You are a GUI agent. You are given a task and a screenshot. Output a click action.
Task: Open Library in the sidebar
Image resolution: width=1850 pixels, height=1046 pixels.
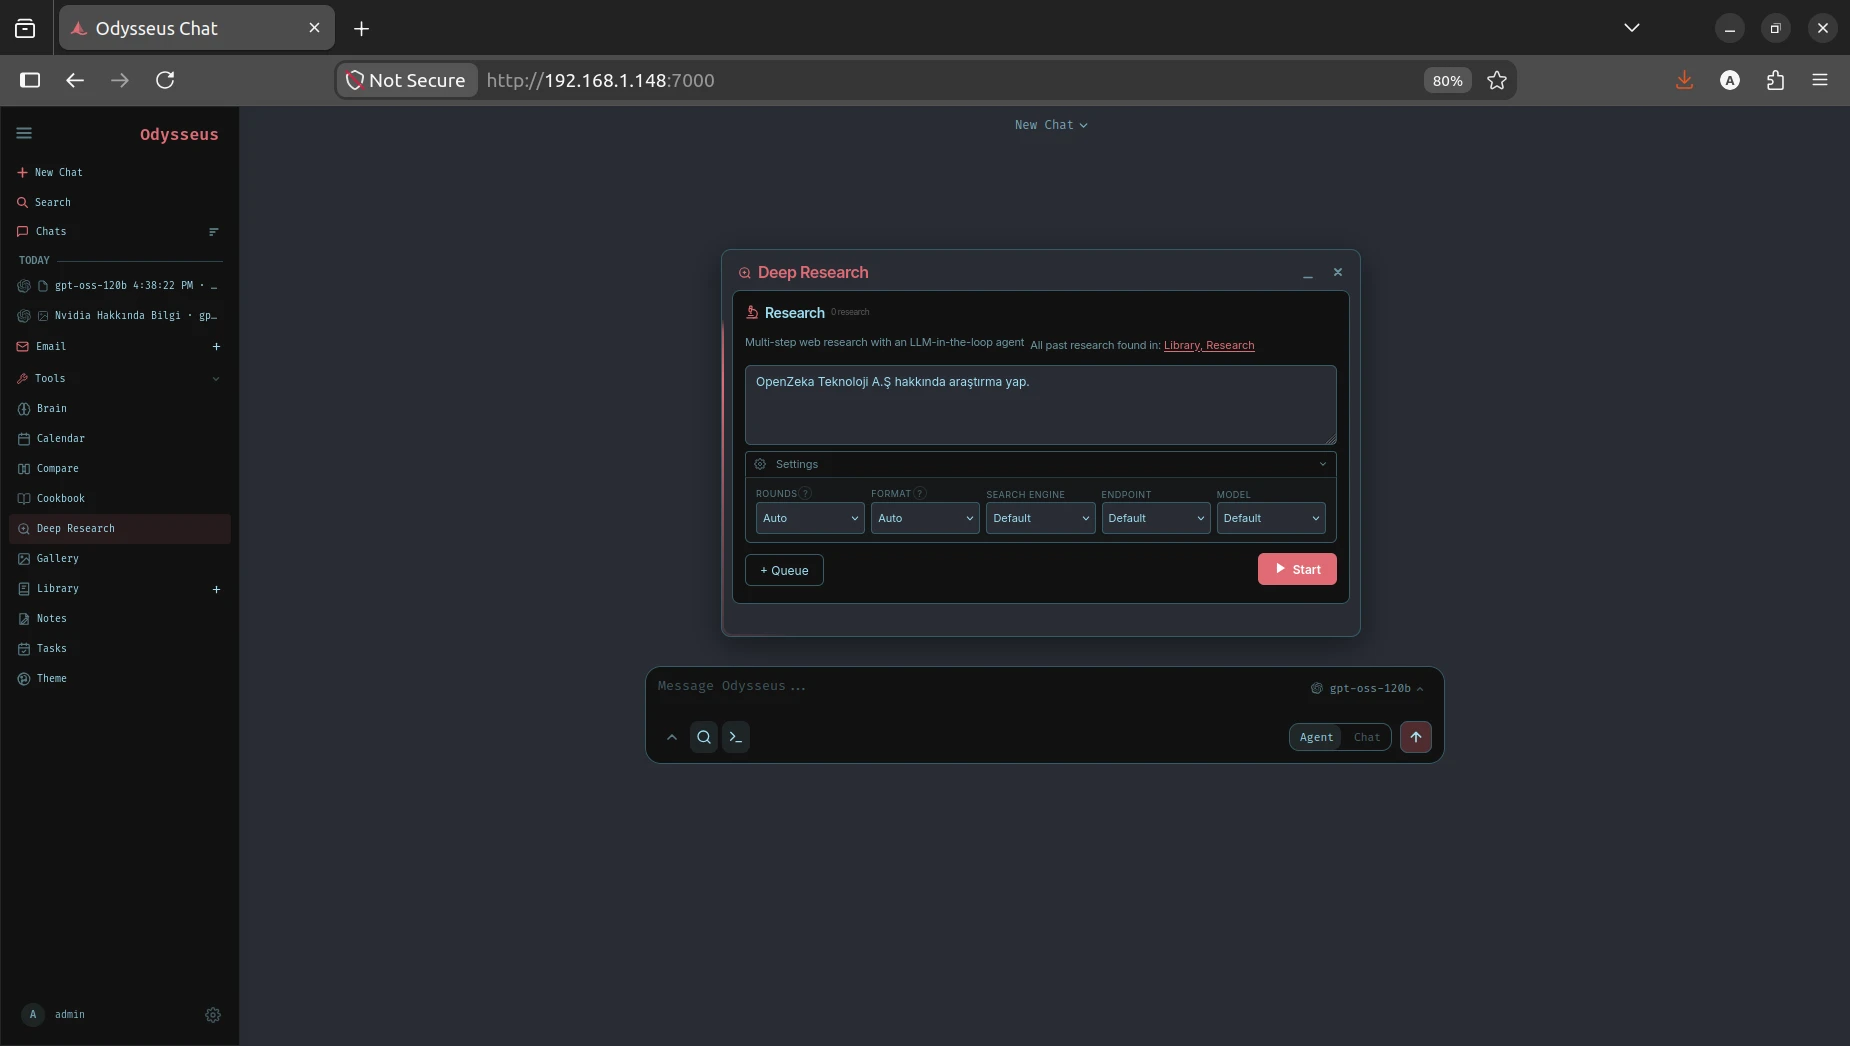[x=57, y=589]
